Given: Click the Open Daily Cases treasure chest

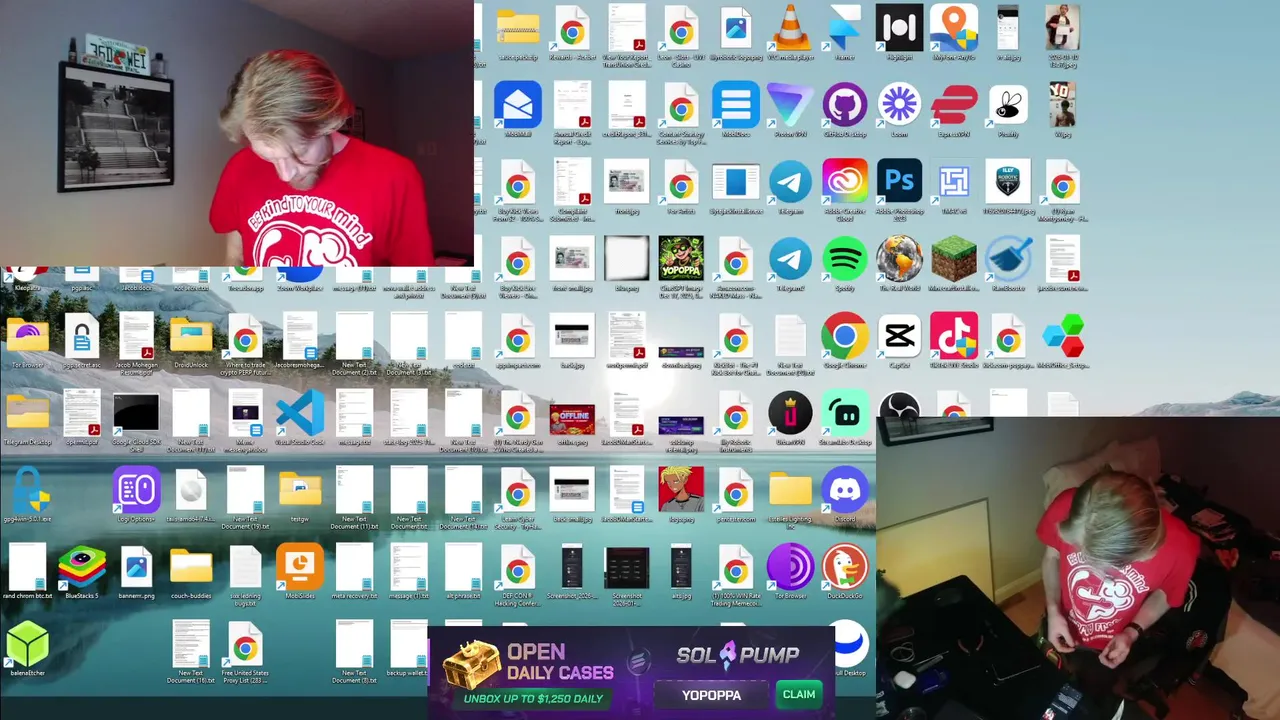Looking at the screenshot, I should coord(472,664).
